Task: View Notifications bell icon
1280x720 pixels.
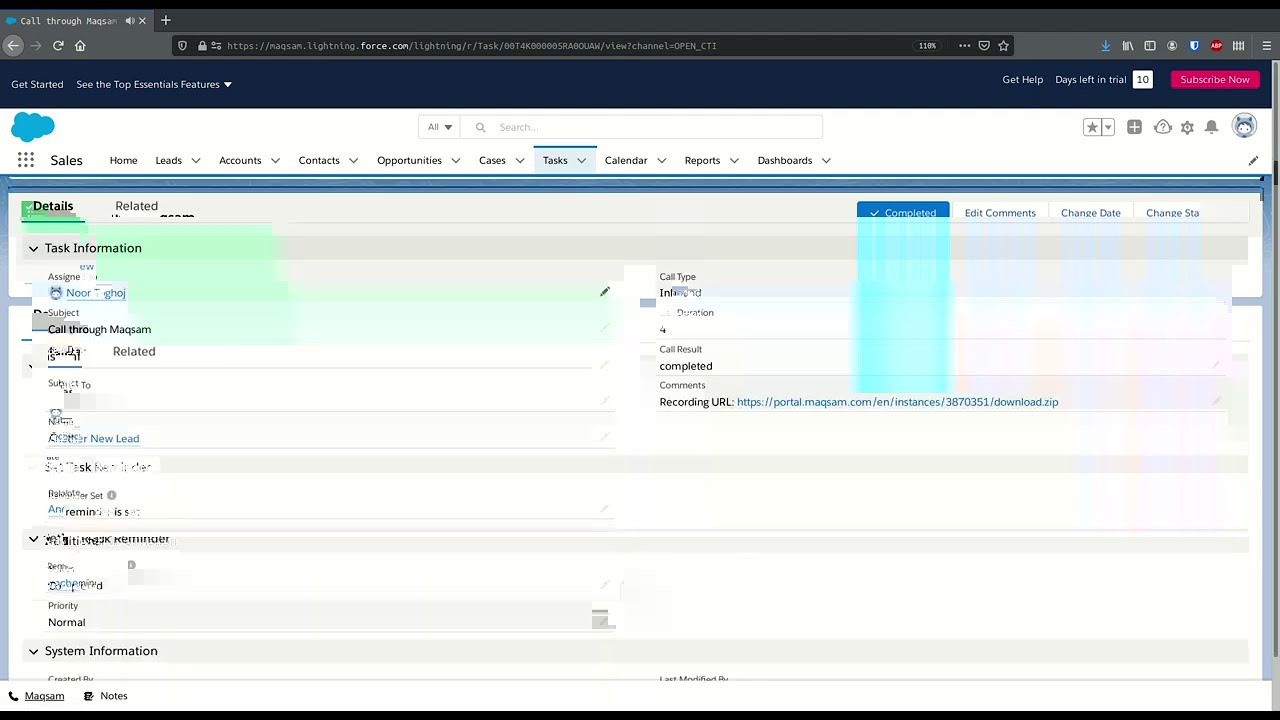Action: click(x=1211, y=127)
